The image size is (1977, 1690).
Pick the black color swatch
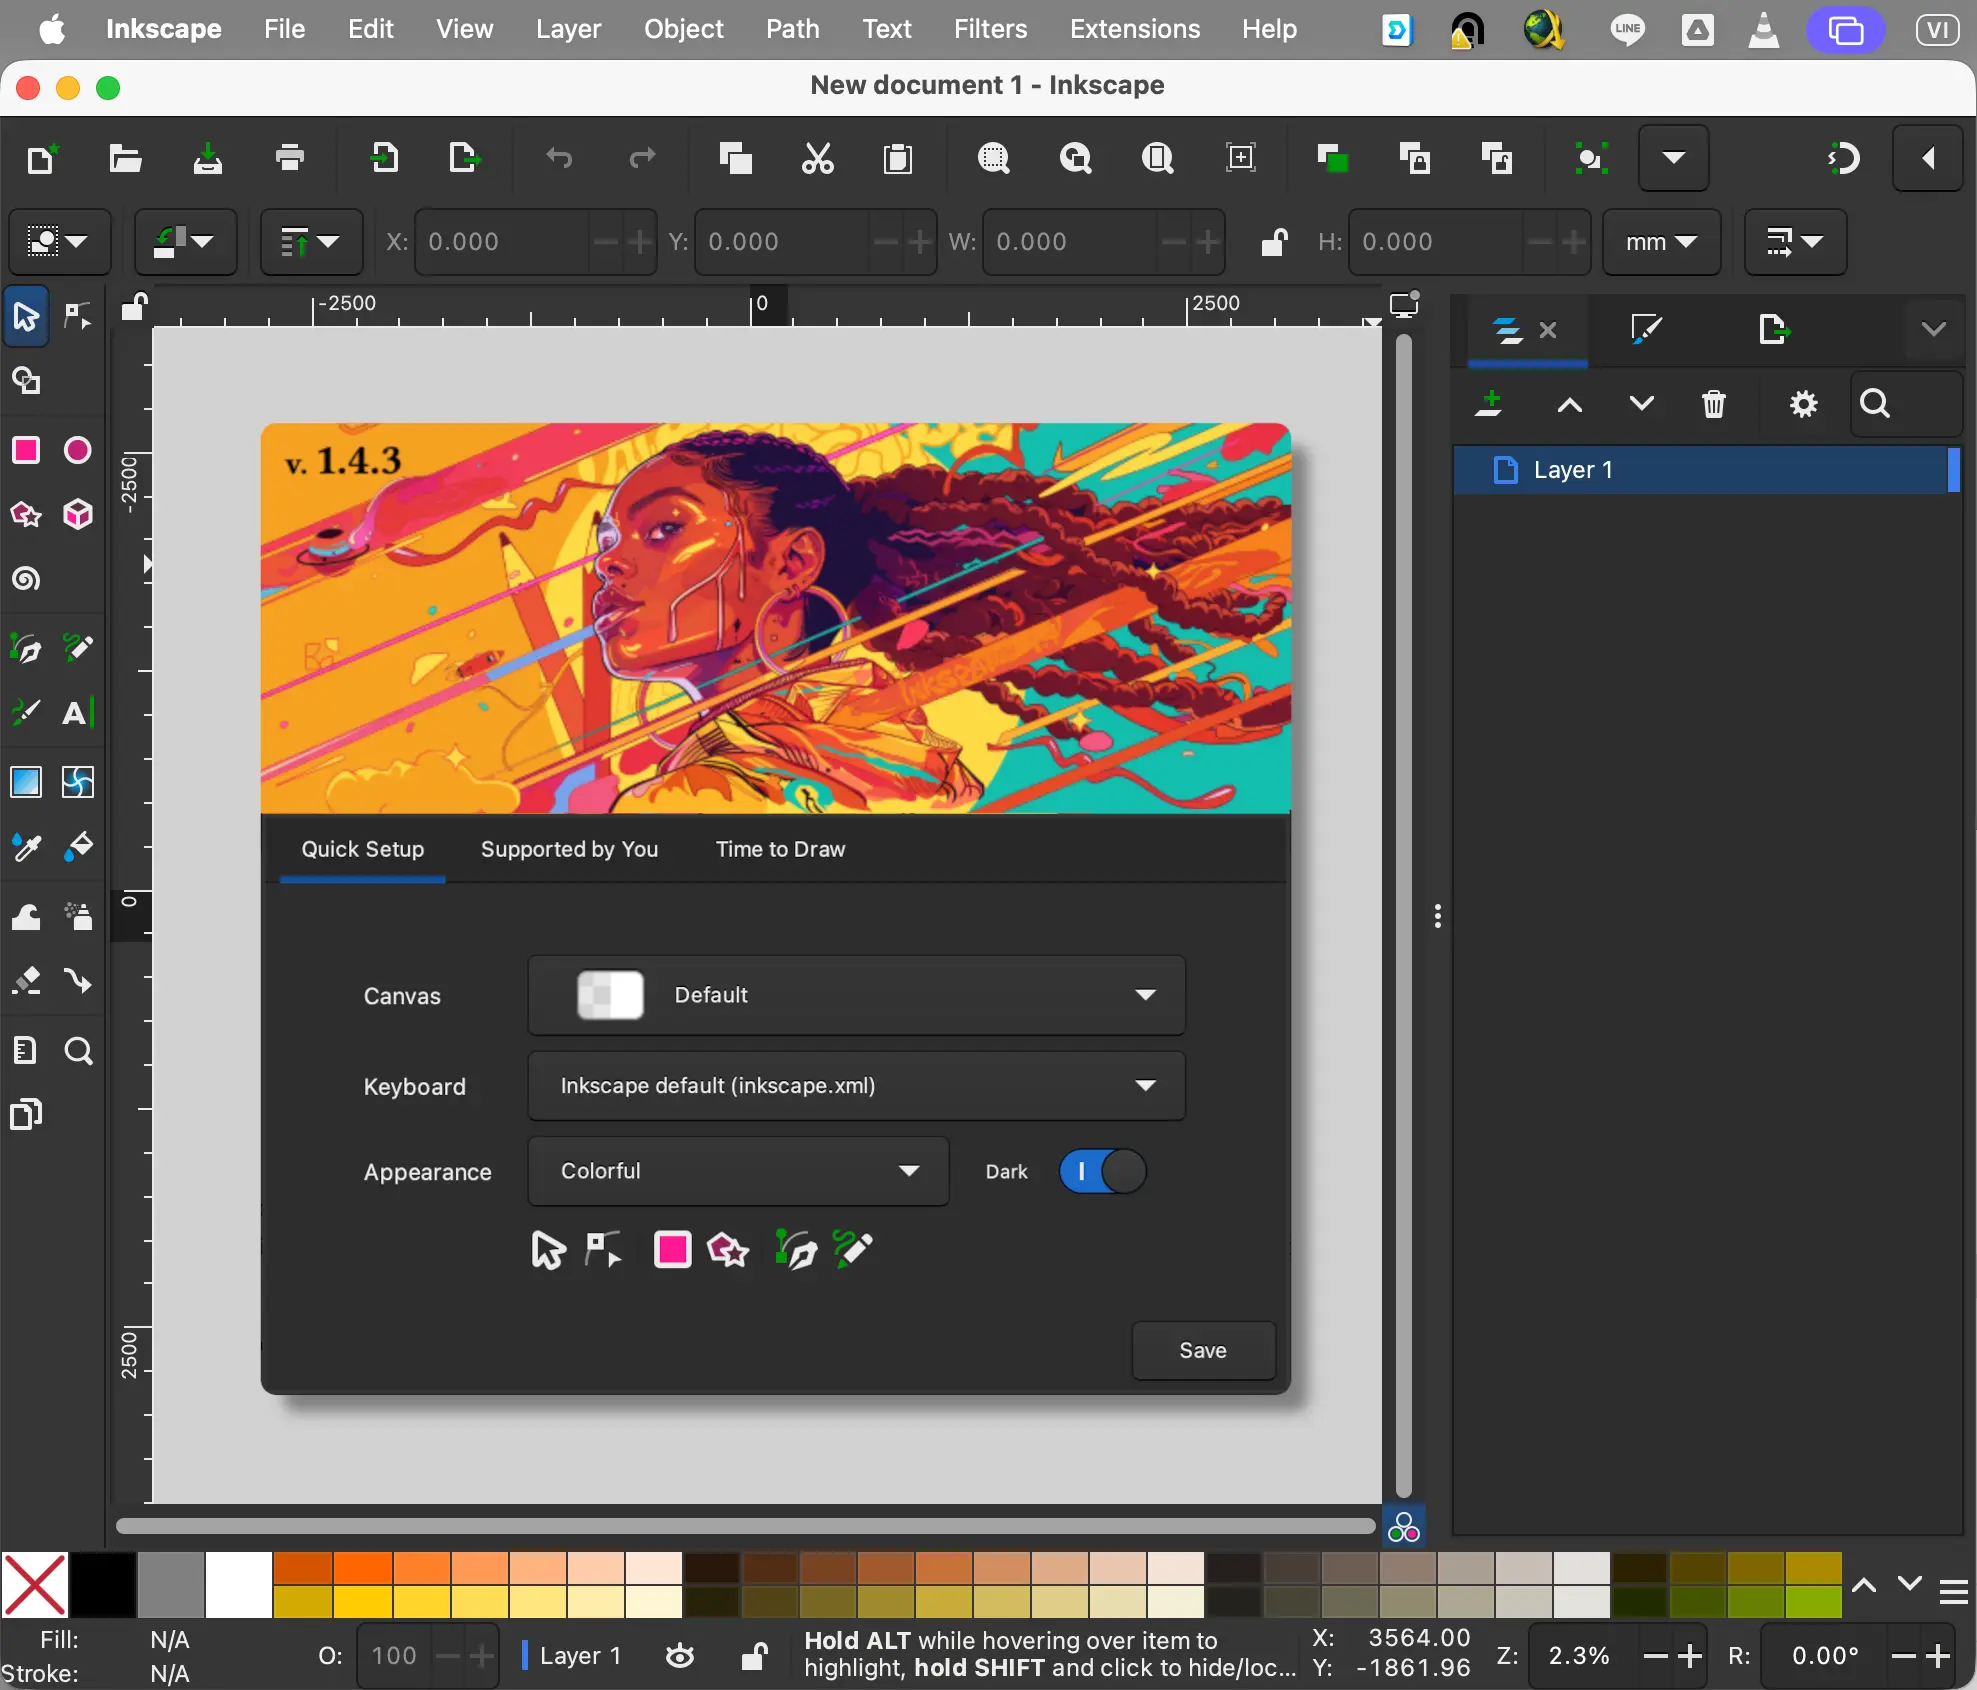pyautogui.click(x=103, y=1584)
